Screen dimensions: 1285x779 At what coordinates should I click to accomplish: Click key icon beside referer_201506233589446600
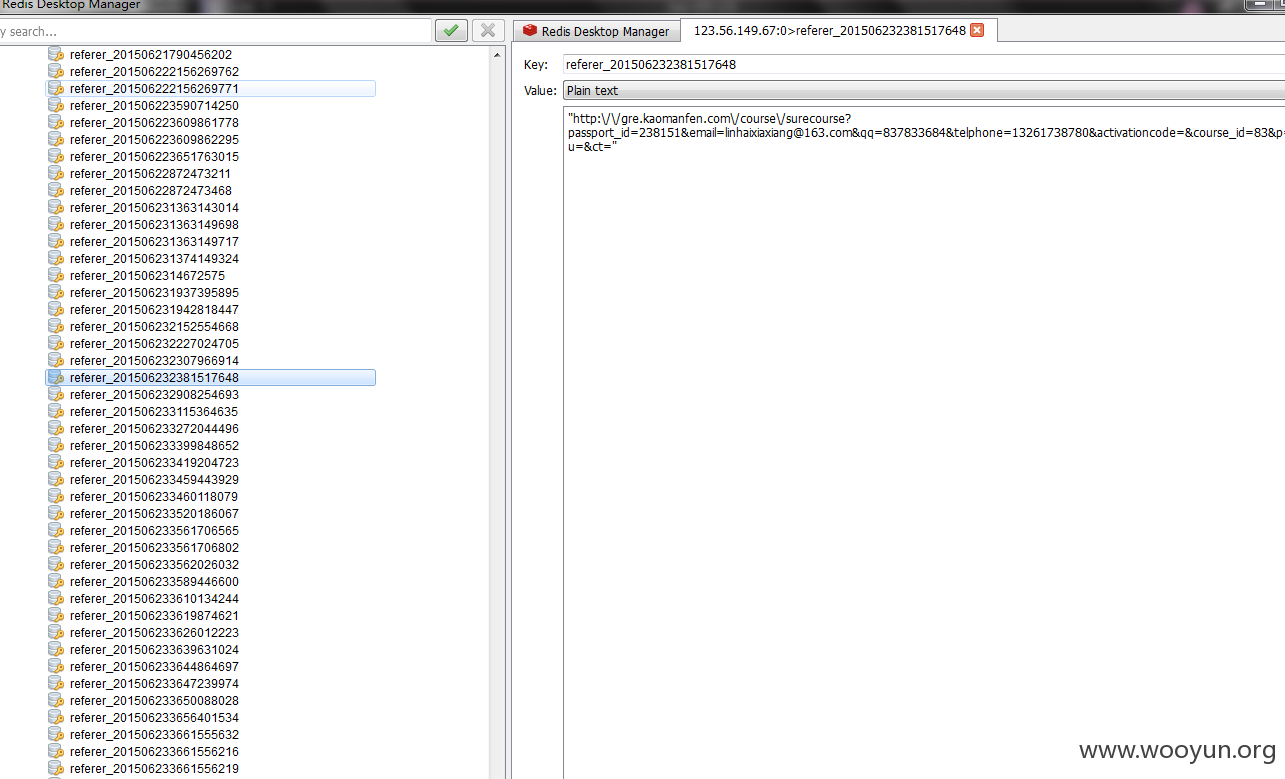pos(56,582)
